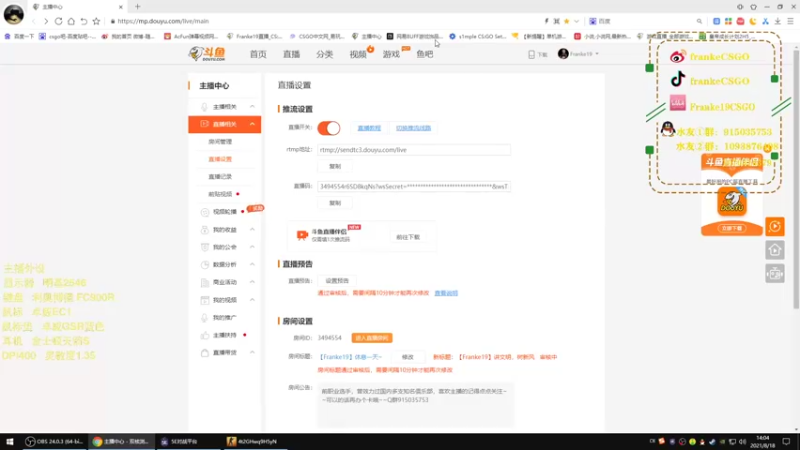Image resolution: width=800 pixels, height=450 pixels.
Task: Click the address bar URL
Action: (163, 21)
